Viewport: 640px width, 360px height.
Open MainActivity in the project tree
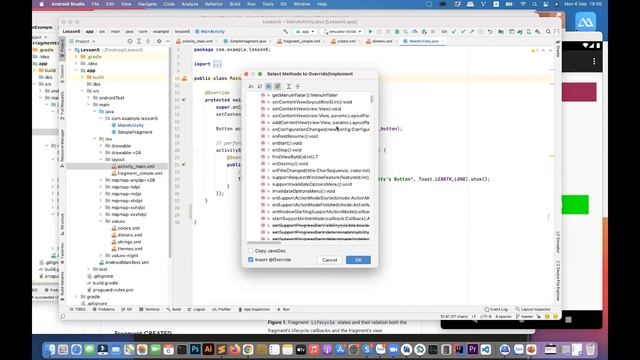pyautogui.click(x=131, y=125)
